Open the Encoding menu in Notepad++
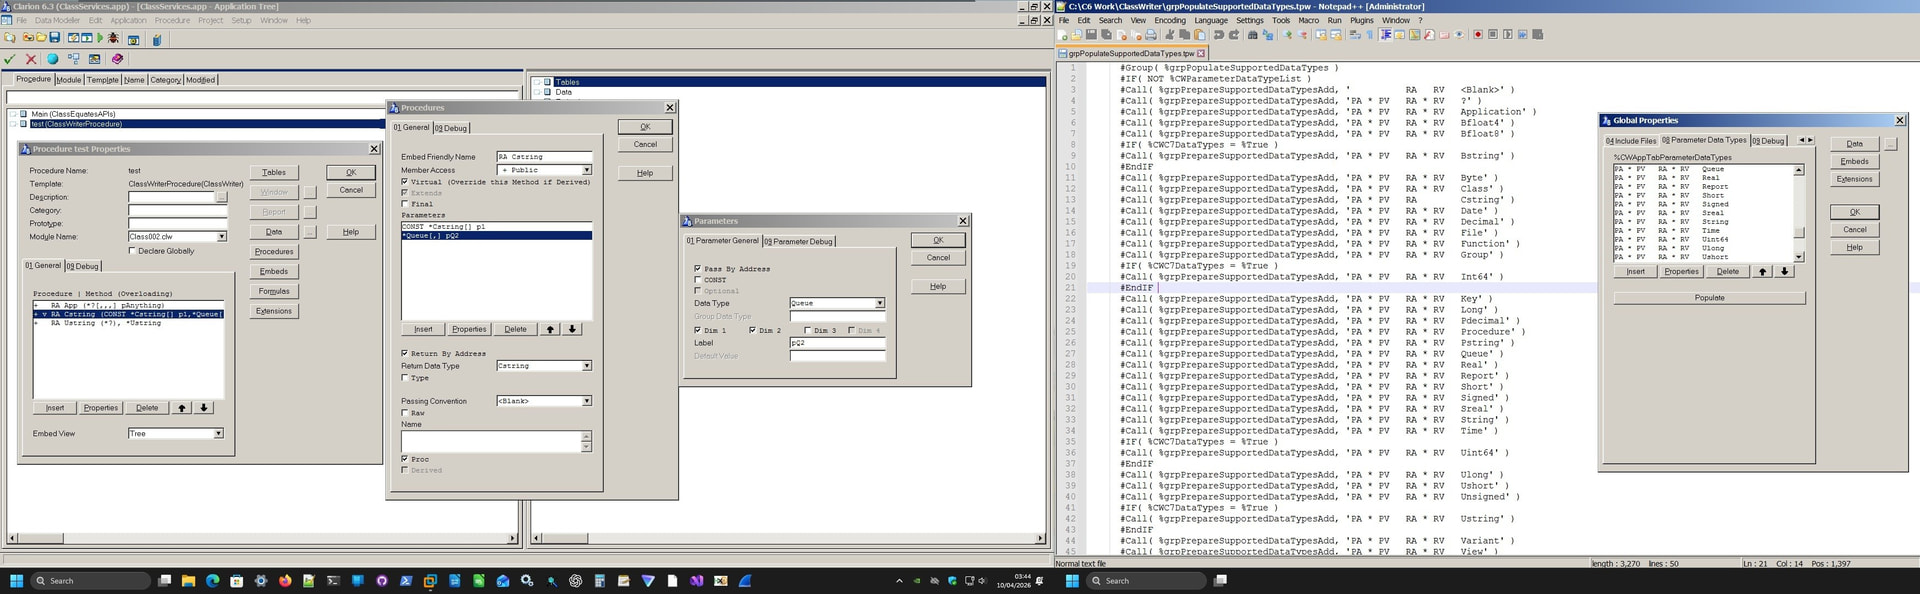Image resolution: width=1920 pixels, height=594 pixels. click(x=1169, y=20)
